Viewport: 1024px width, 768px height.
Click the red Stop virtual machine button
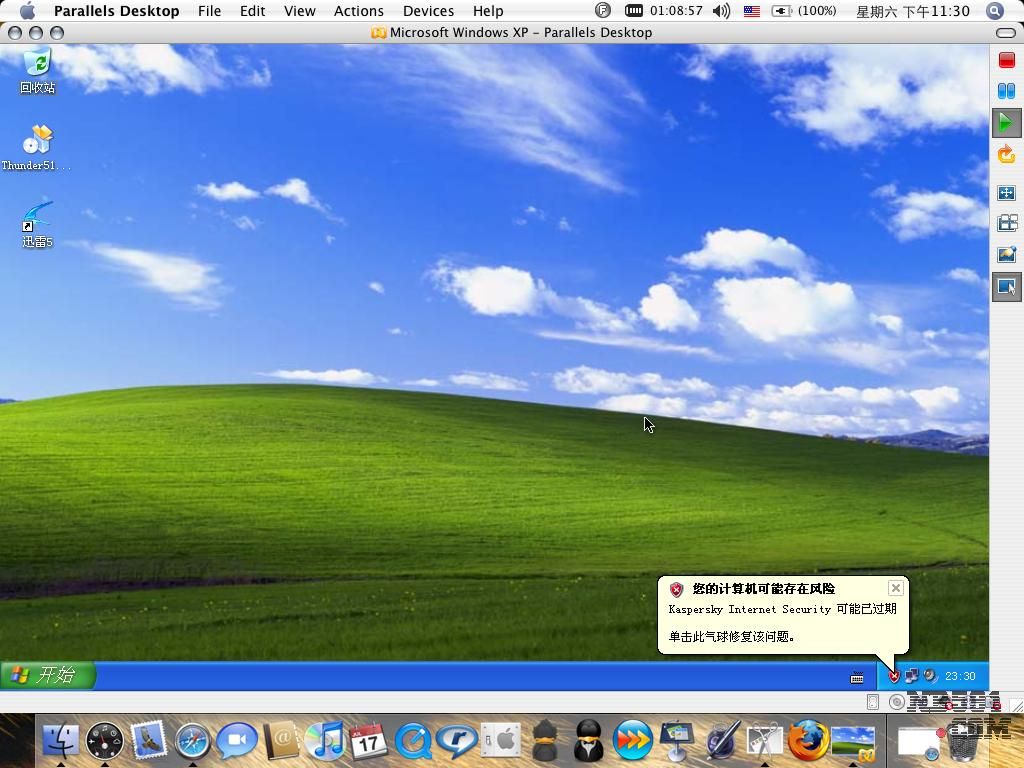(x=1006, y=60)
